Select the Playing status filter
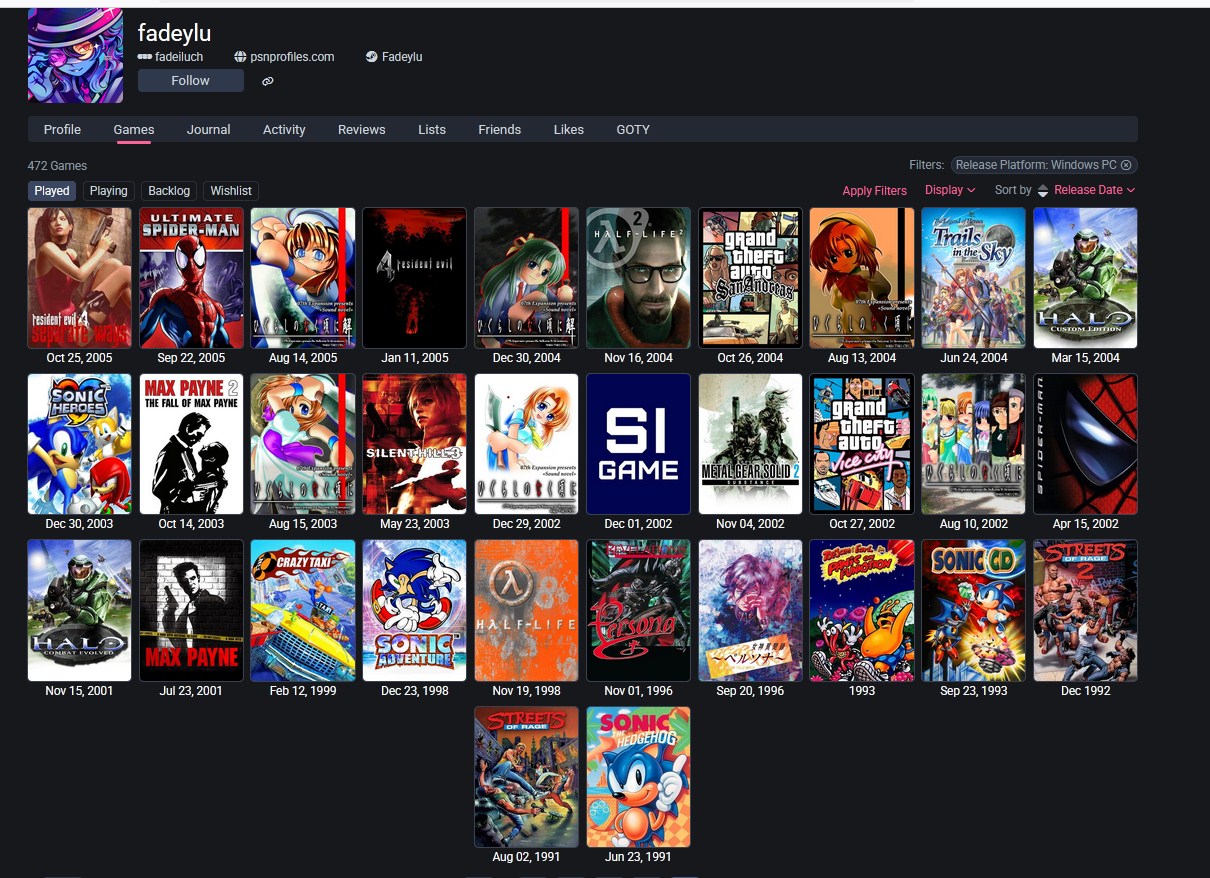This screenshot has width=1210, height=878. pos(109,191)
